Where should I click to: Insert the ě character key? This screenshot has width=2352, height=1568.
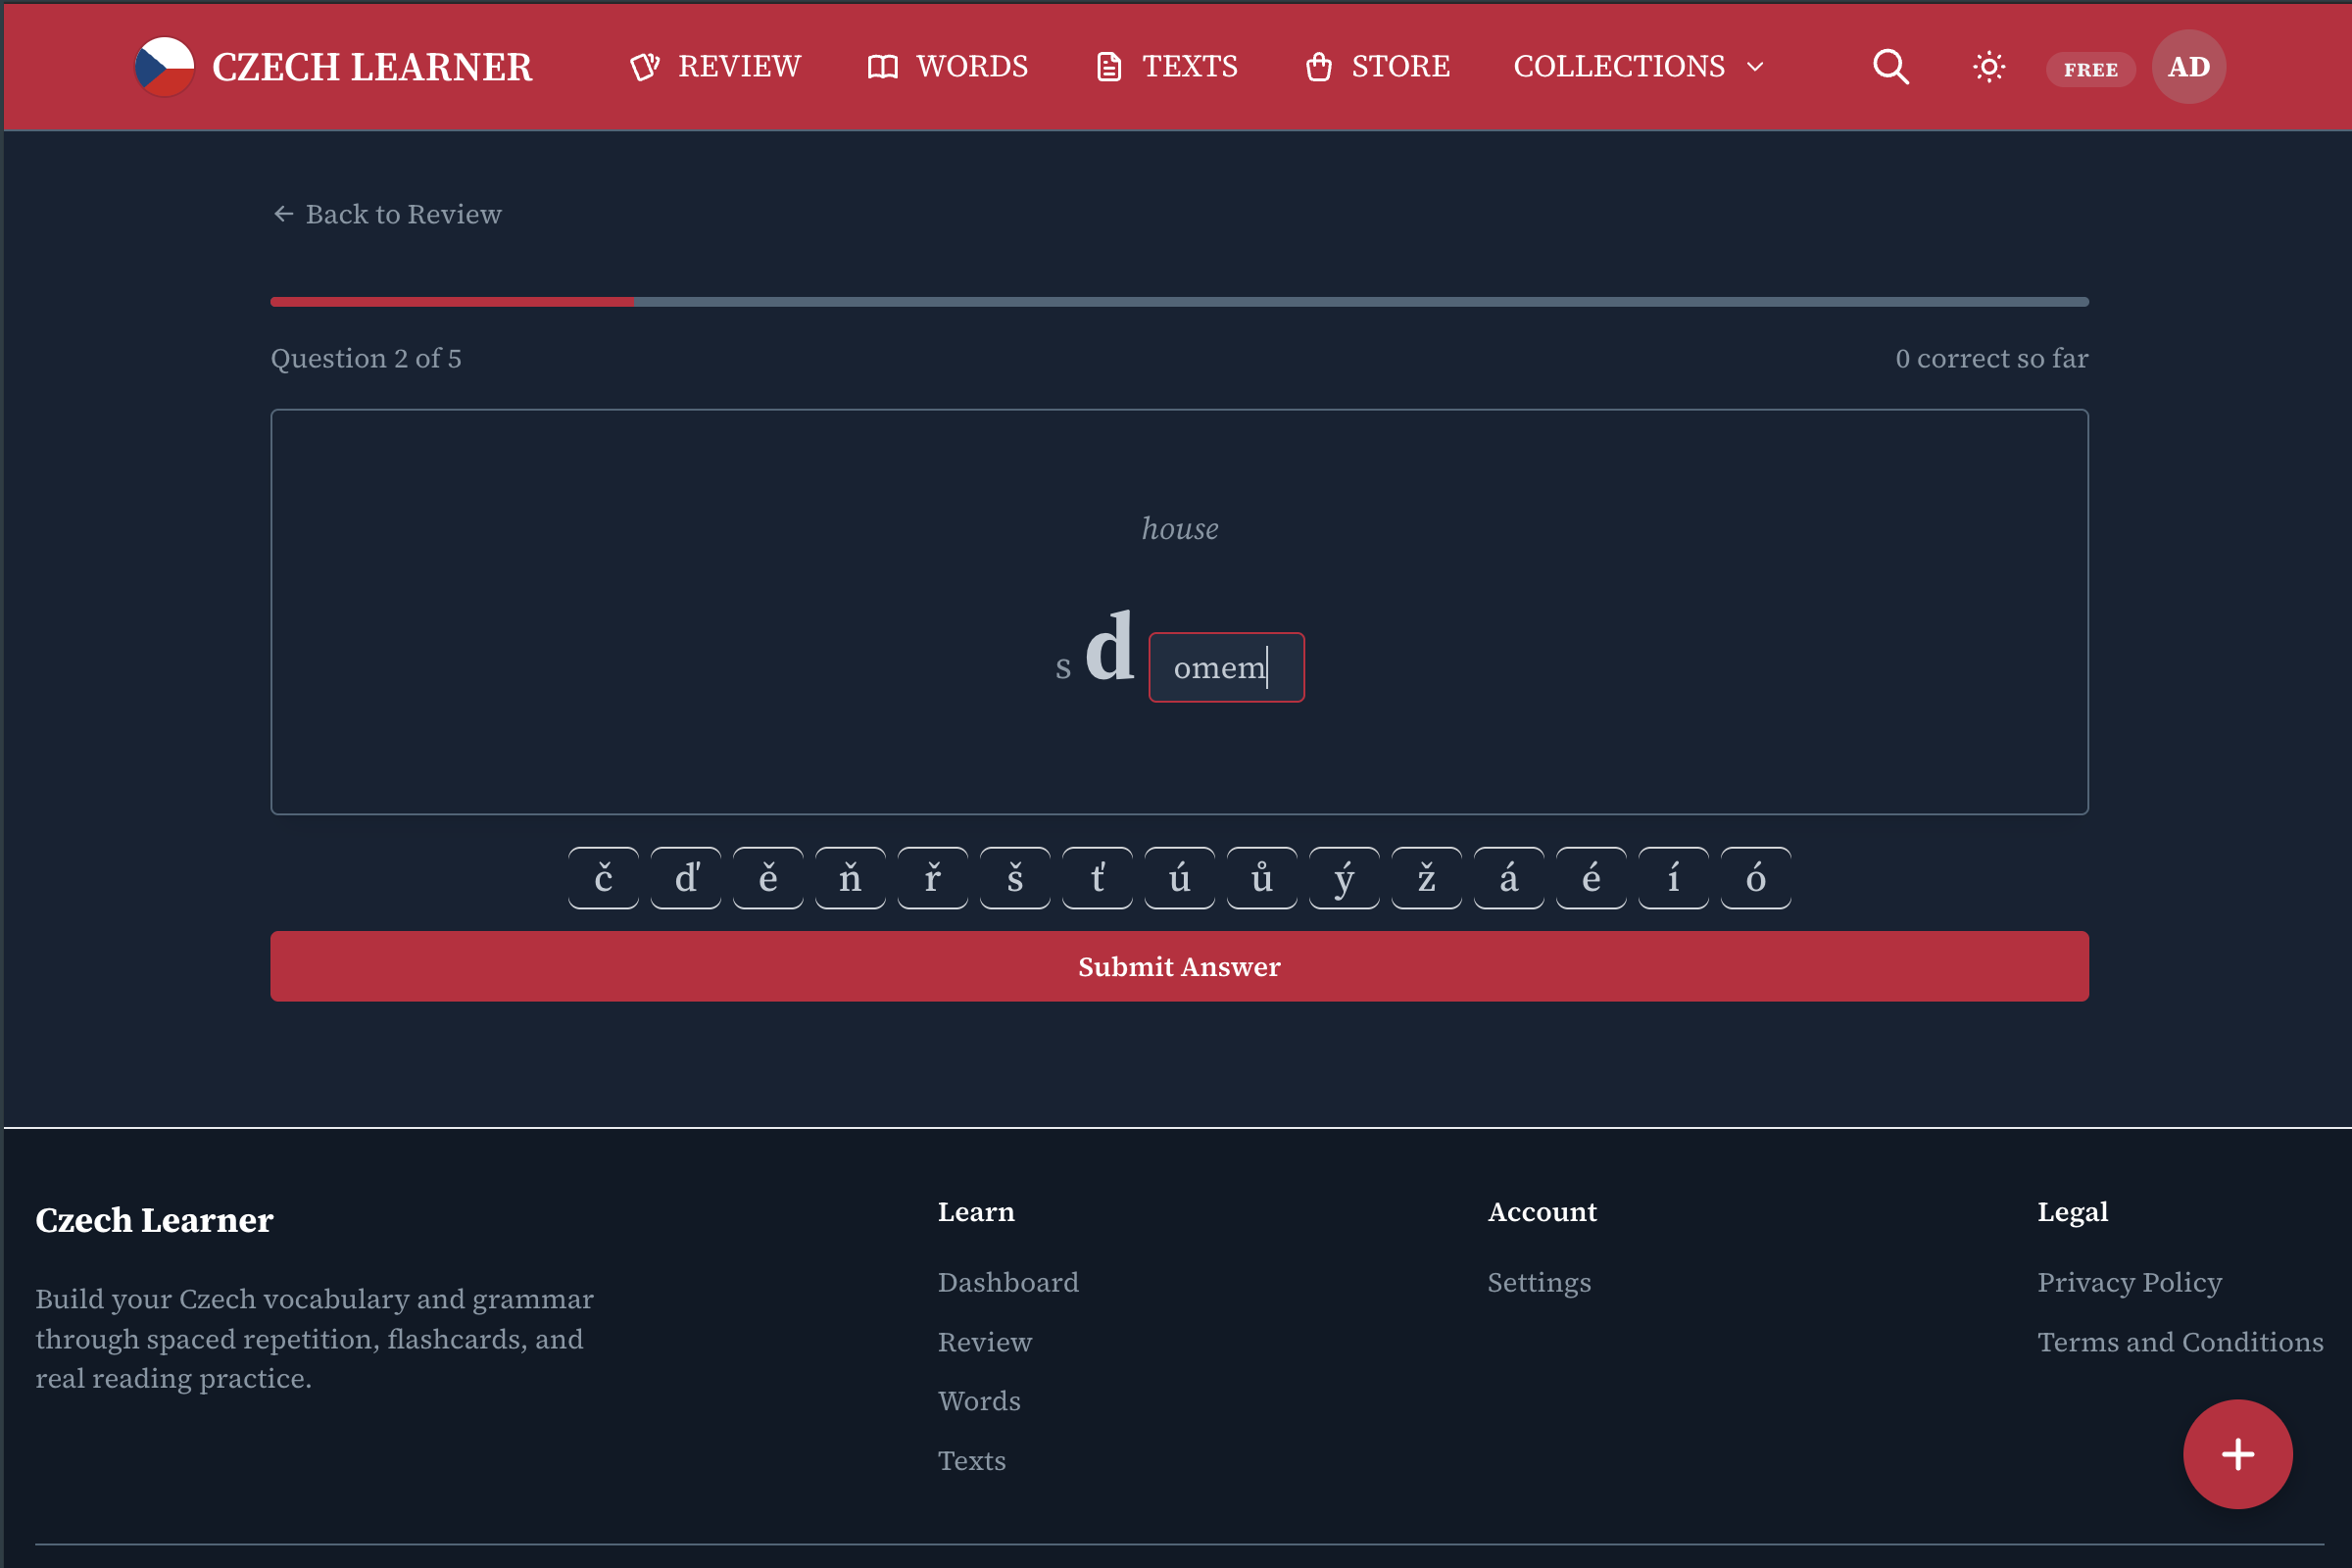coord(767,878)
